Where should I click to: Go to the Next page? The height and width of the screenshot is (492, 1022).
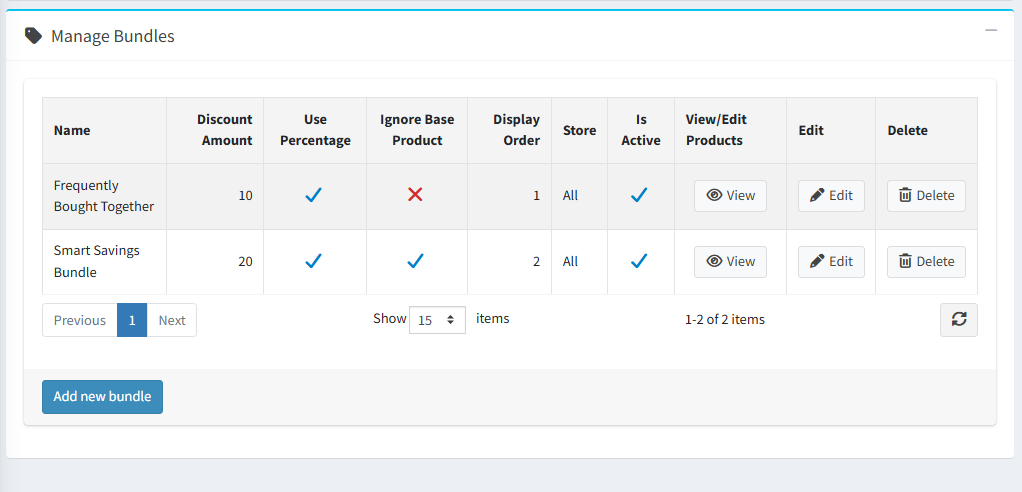pos(172,320)
